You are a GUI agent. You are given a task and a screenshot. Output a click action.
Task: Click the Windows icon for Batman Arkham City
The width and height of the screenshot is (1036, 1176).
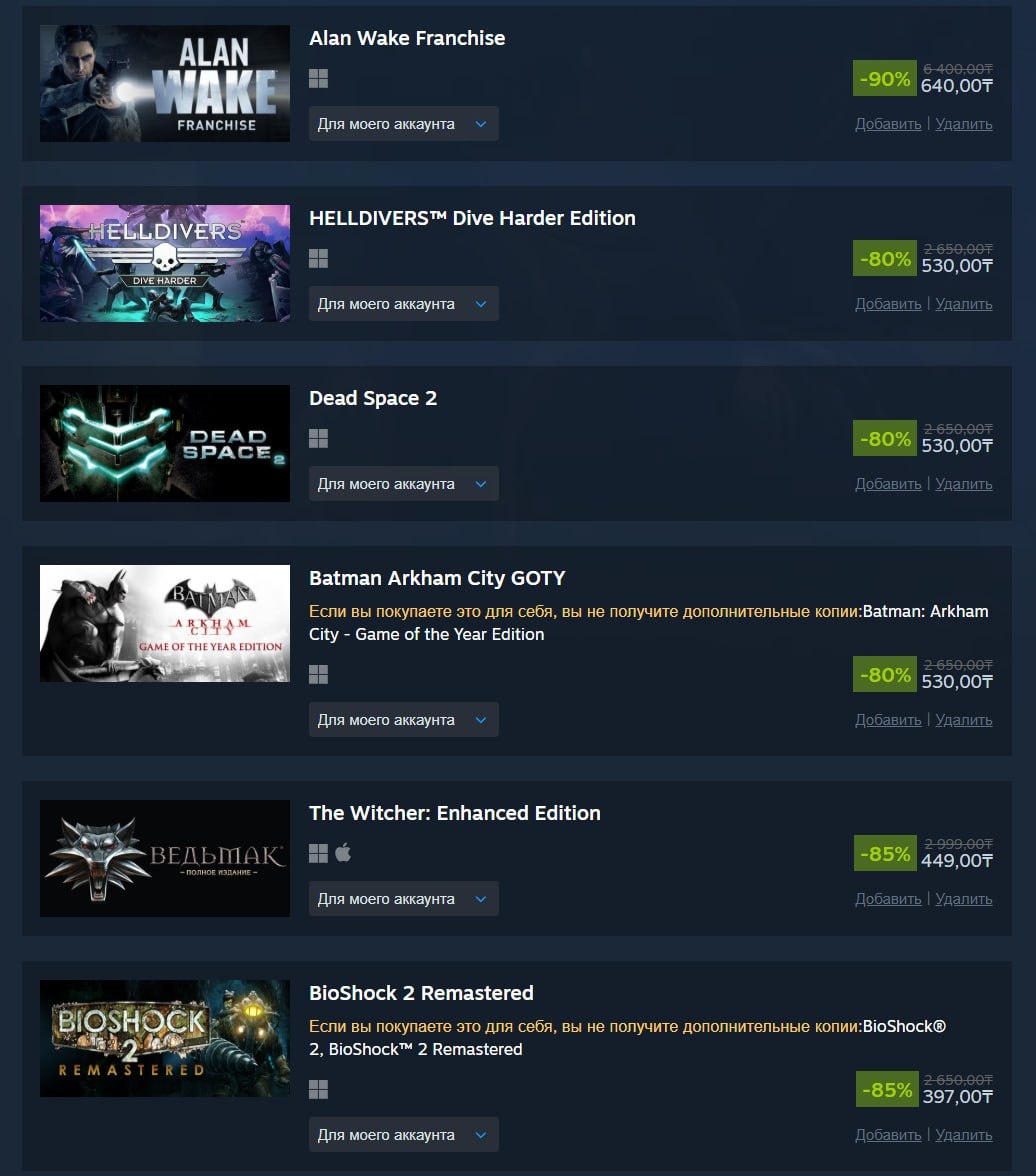318,675
